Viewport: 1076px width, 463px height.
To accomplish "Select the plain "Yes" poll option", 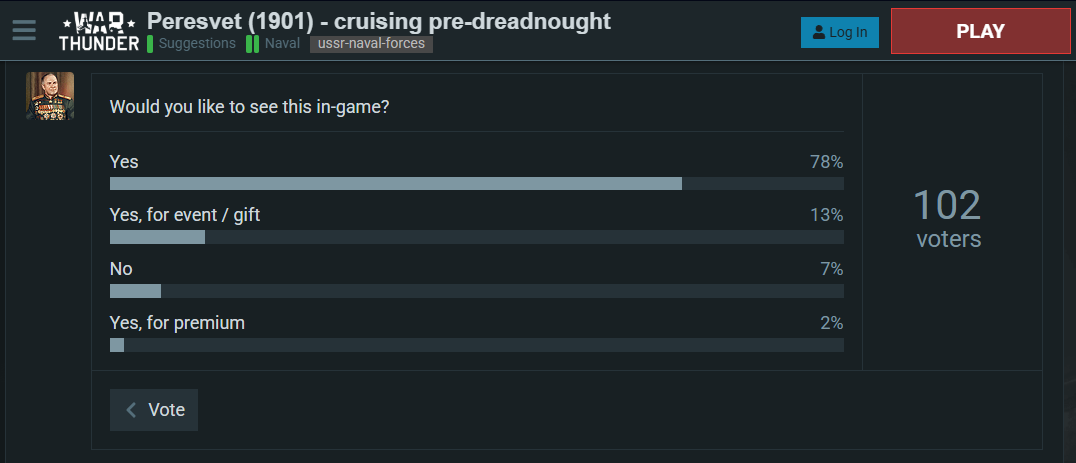I will pos(124,162).
